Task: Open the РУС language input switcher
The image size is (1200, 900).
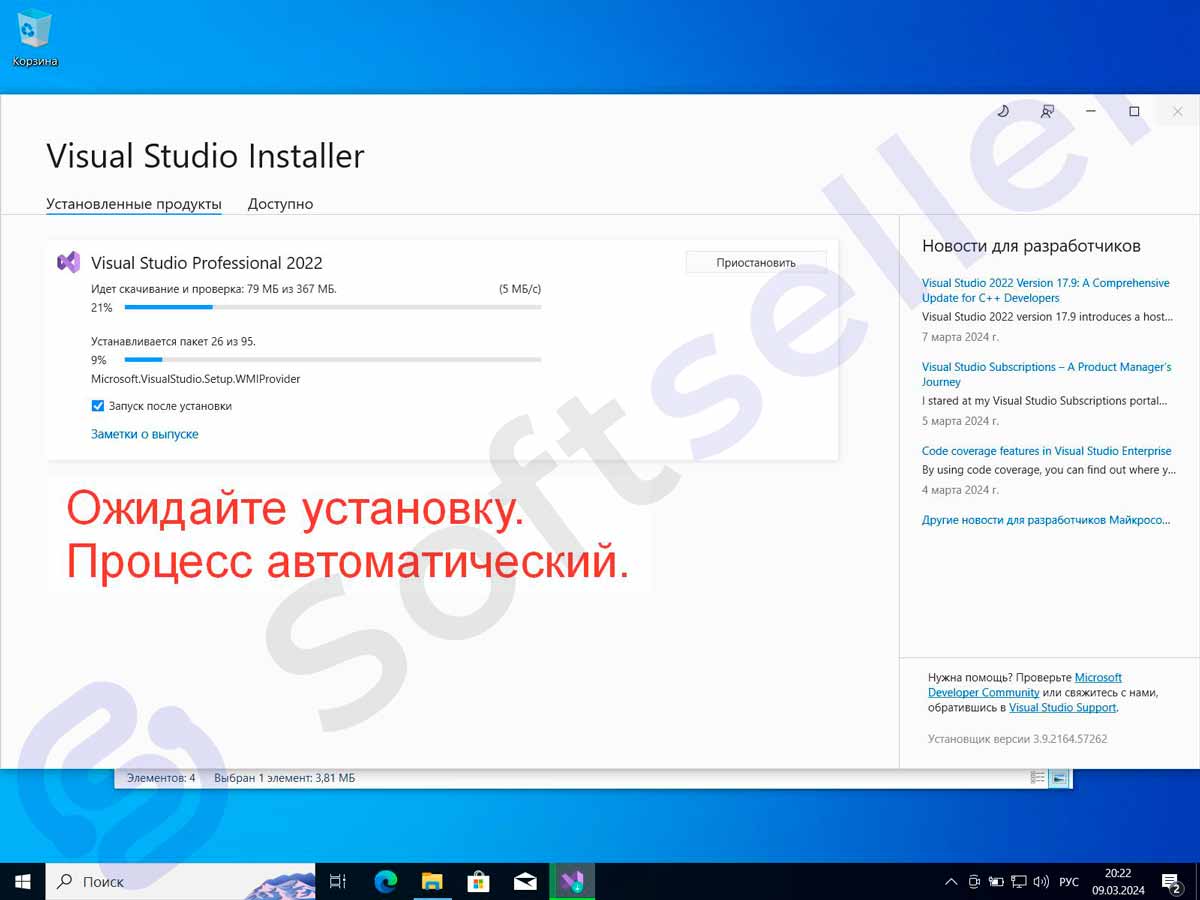Action: pos(1069,882)
